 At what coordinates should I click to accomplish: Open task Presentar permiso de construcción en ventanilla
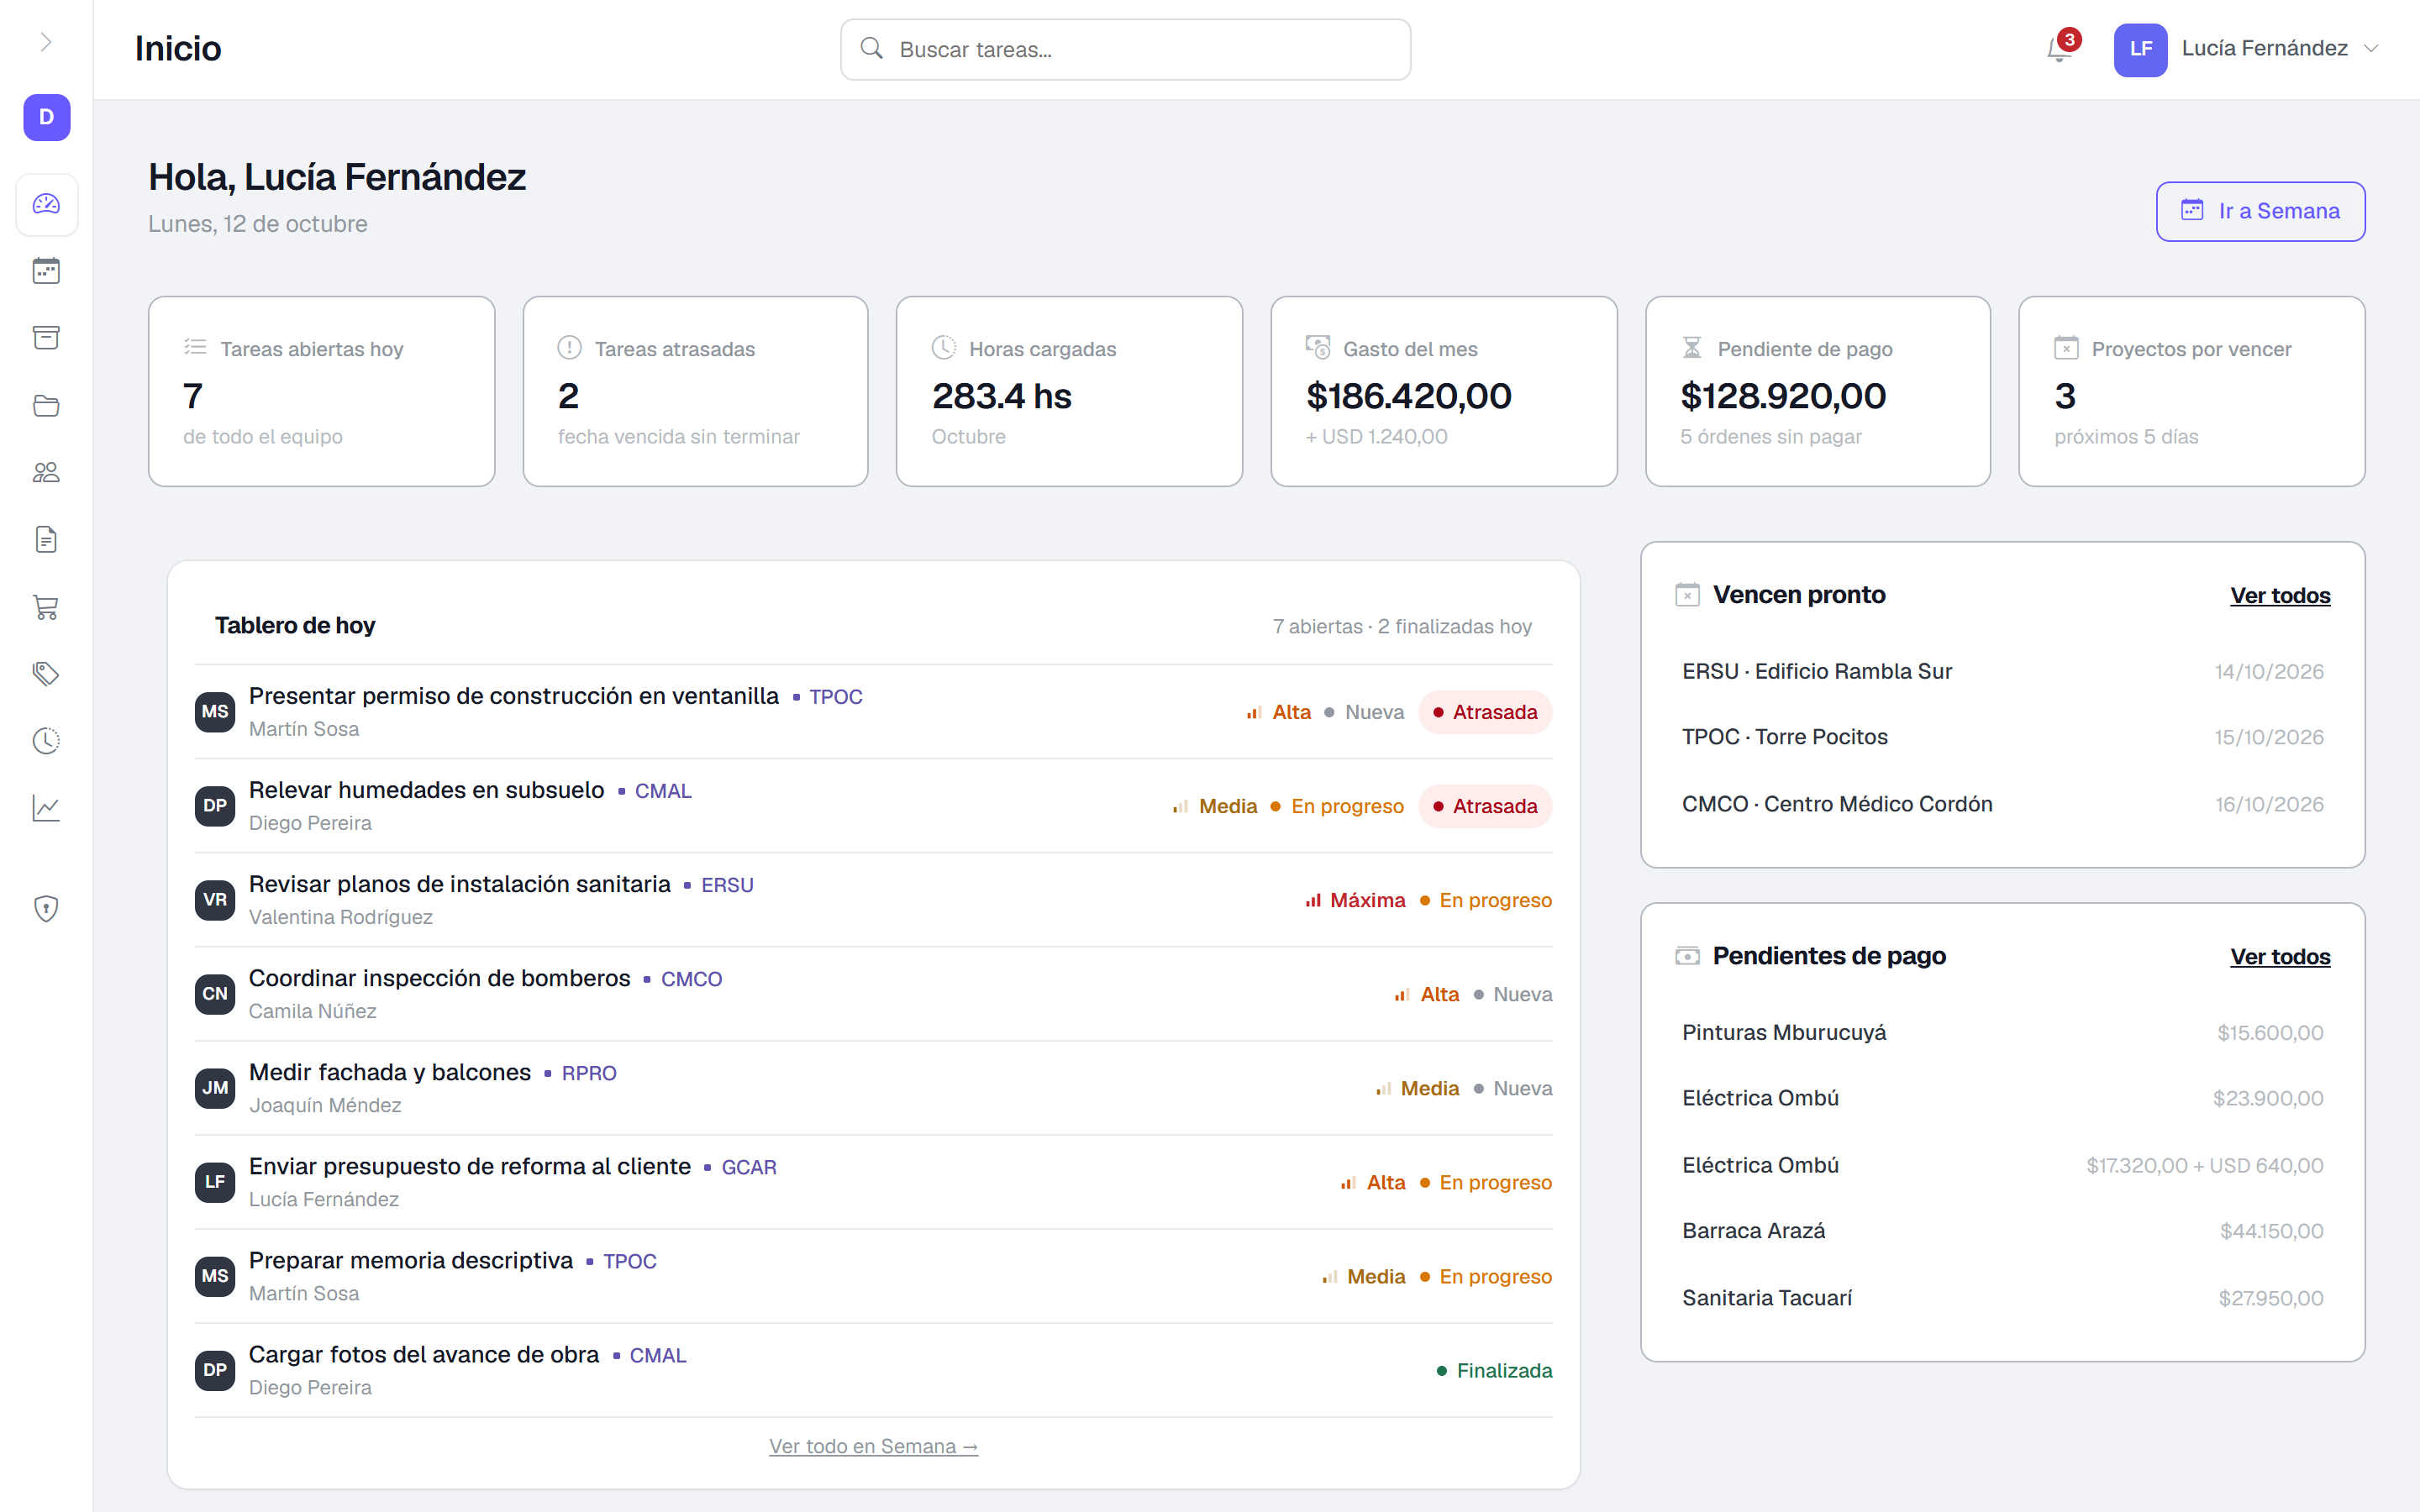tap(873, 712)
